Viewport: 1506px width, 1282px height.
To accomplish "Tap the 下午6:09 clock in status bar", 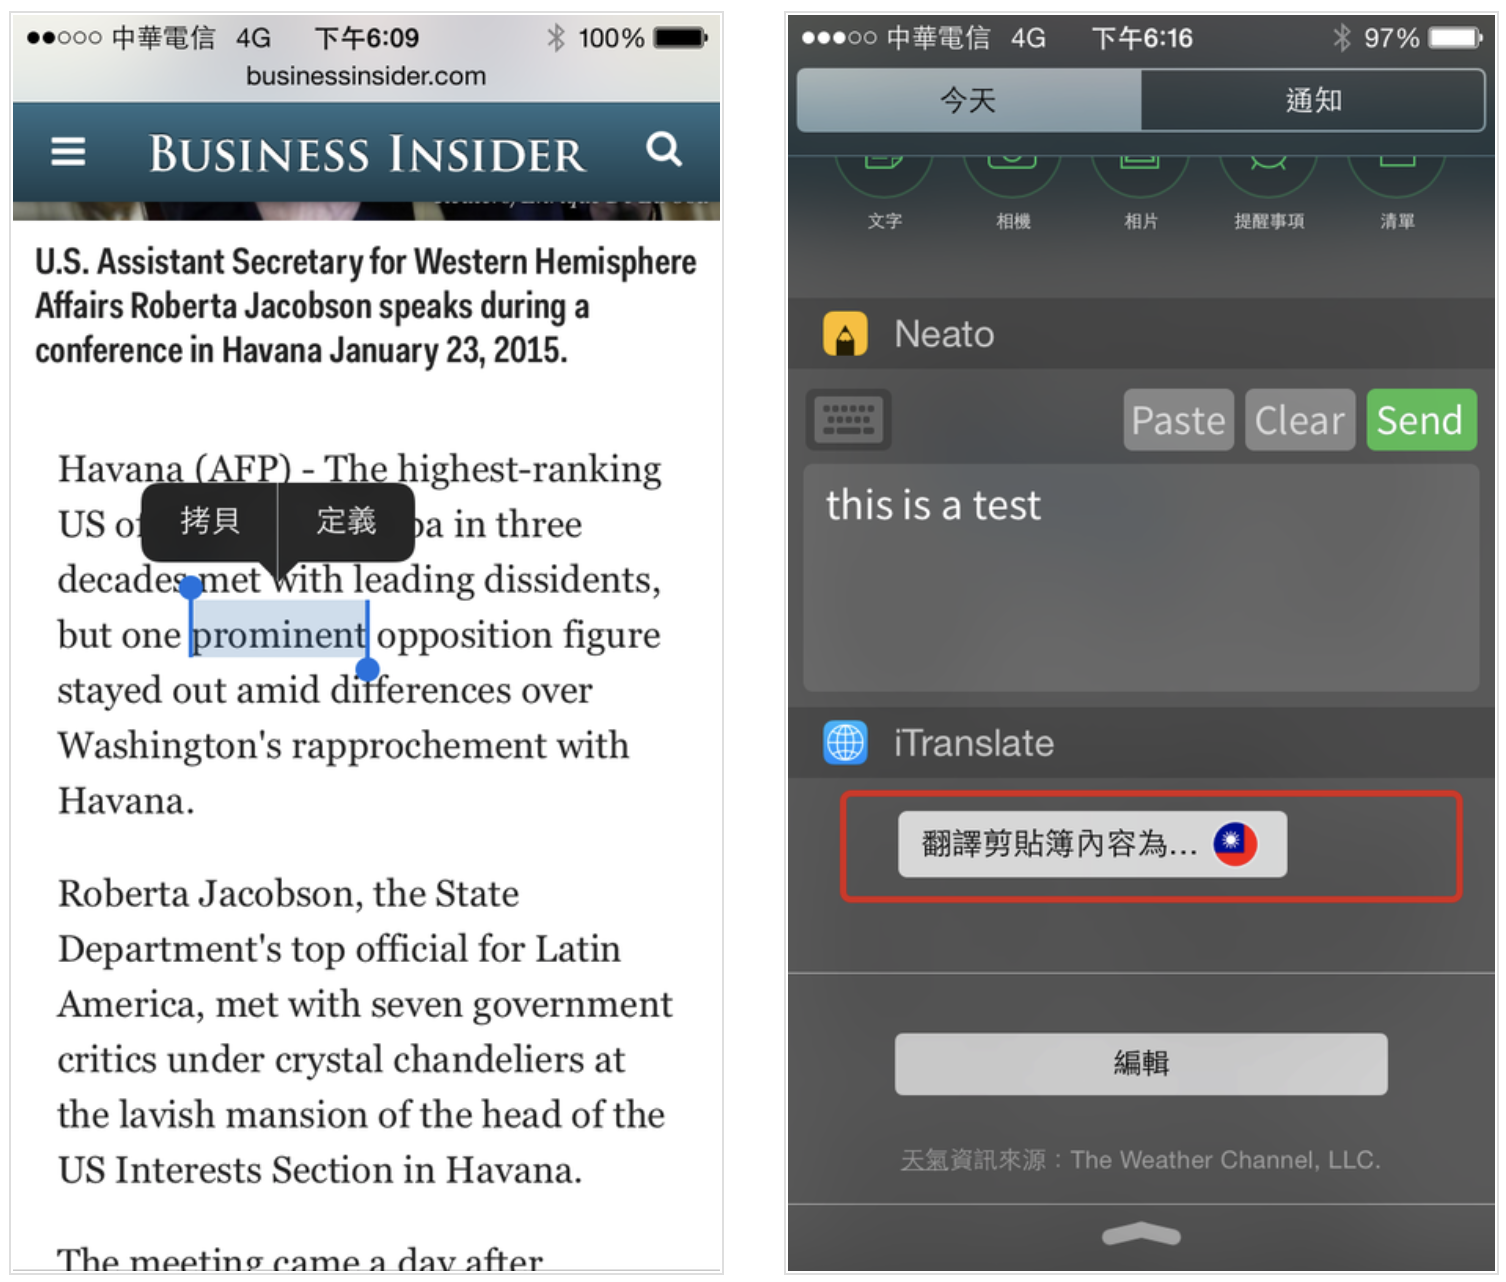I will pyautogui.click(x=367, y=38).
